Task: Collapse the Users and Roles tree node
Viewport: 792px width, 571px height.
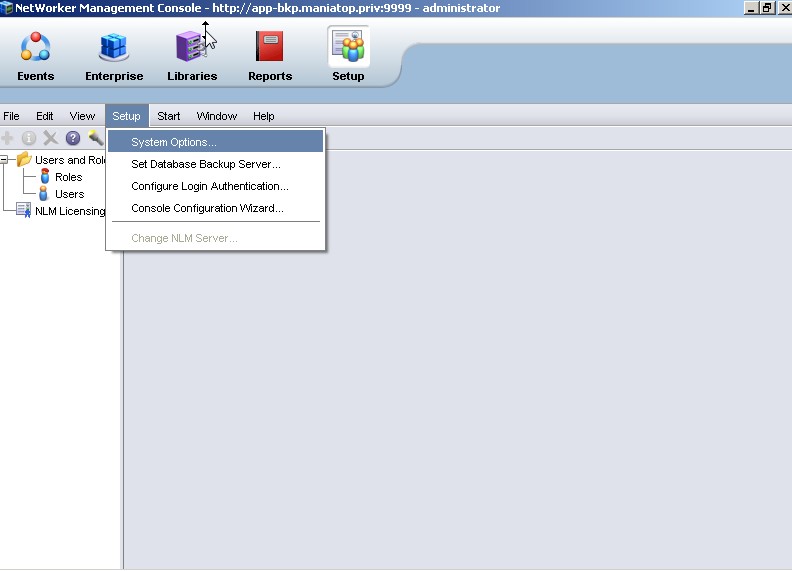Action: 4,160
